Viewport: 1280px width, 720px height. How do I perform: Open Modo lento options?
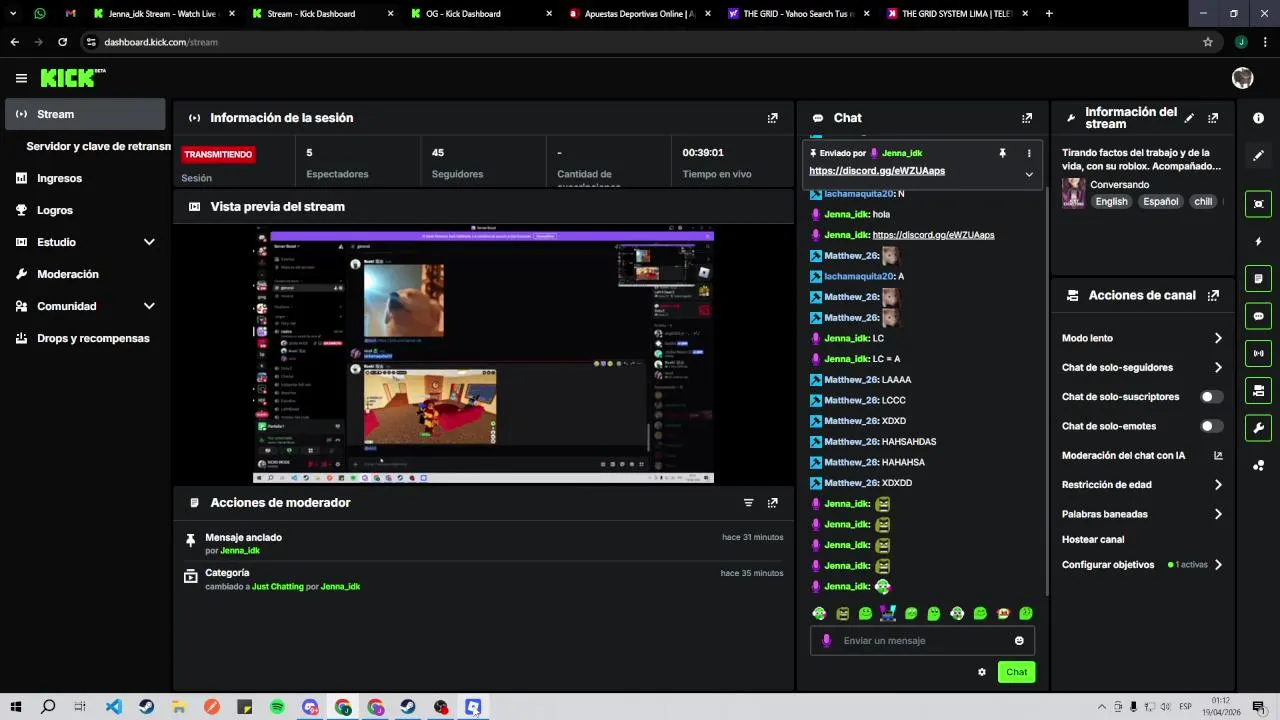(x=1142, y=338)
